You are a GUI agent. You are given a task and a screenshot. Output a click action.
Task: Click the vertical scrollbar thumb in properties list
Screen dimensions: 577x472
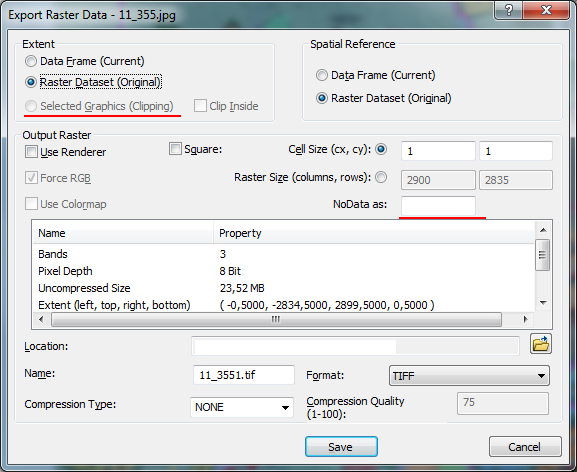pyautogui.click(x=543, y=255)
